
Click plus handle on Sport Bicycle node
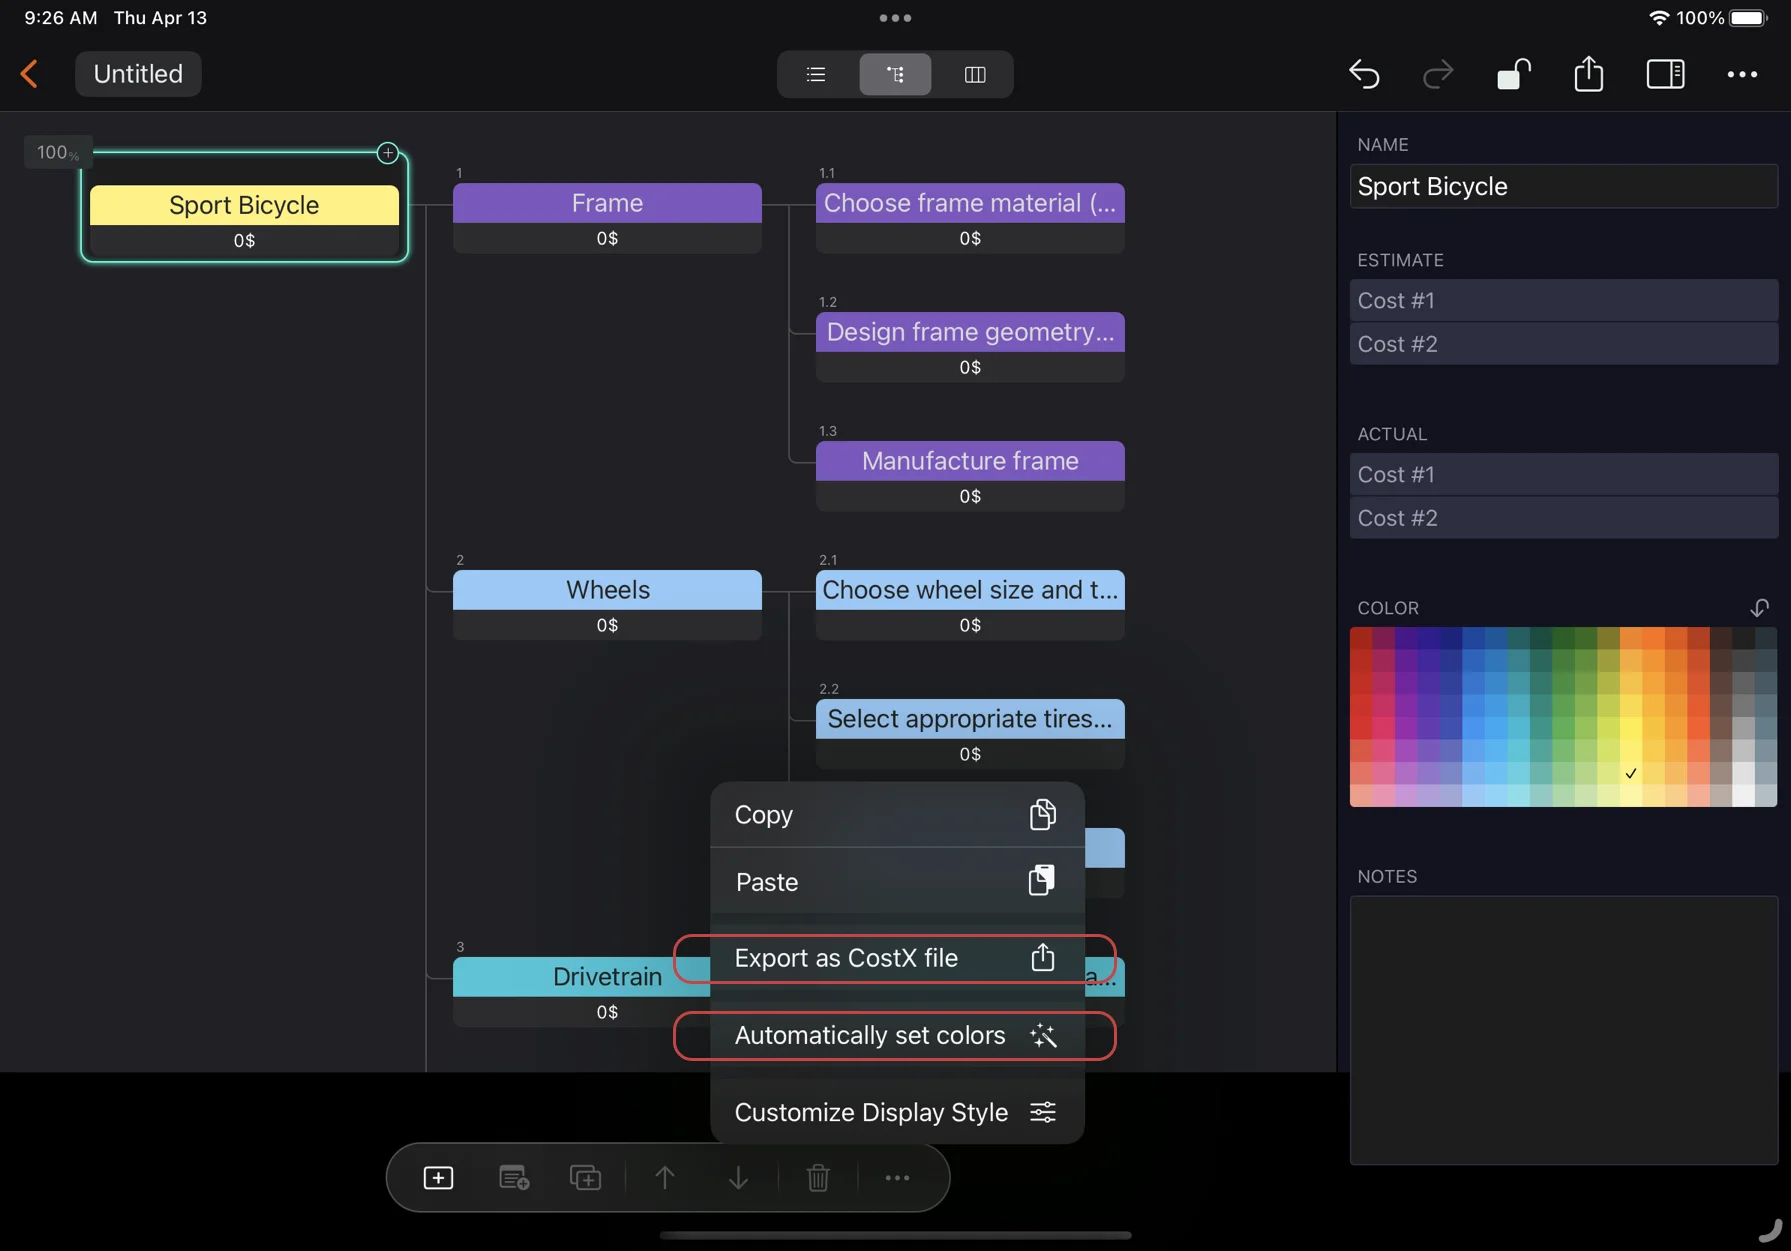point(388,153)
